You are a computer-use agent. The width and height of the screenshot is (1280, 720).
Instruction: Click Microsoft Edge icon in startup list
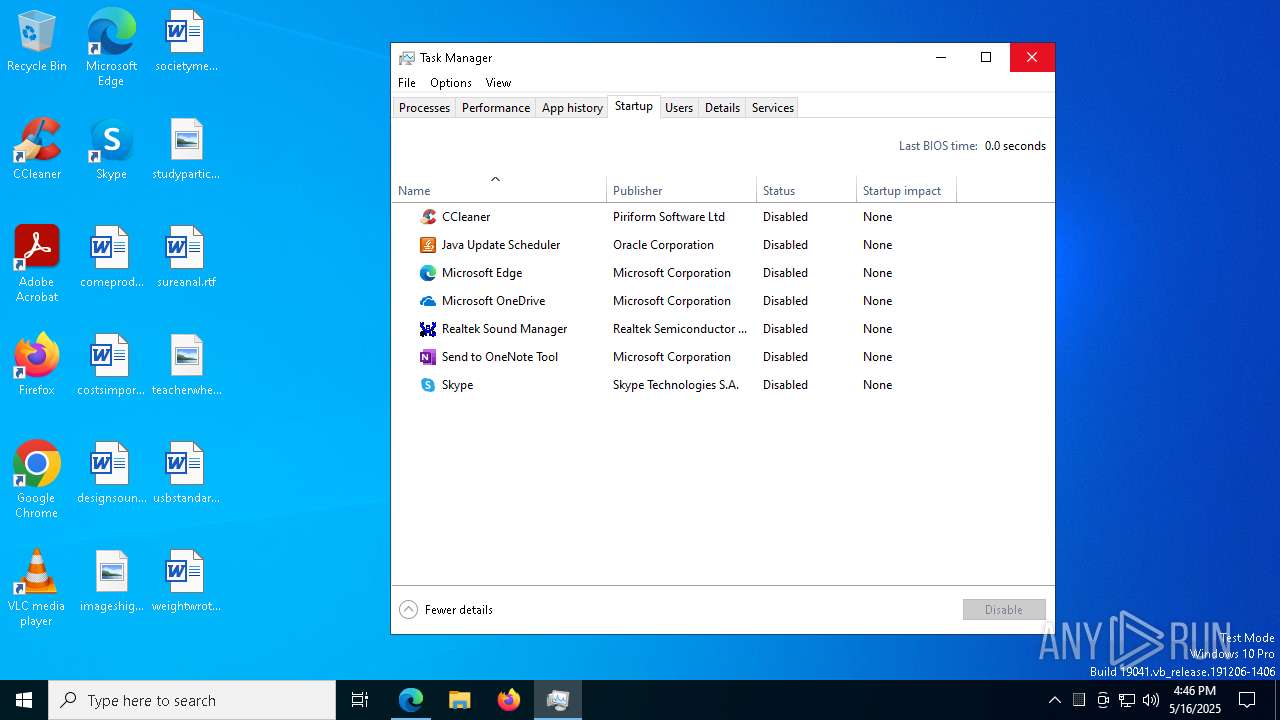pyautogui.click(x=428, y=273)
